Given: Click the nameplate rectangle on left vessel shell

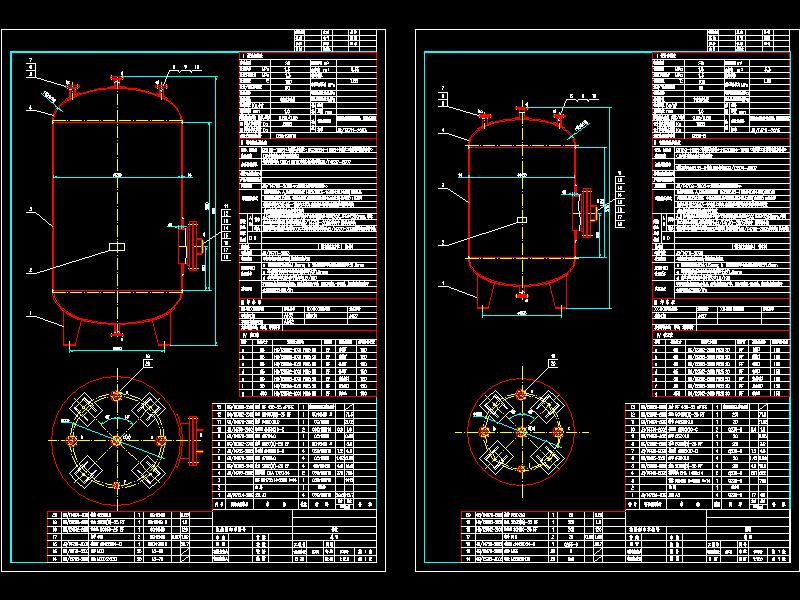Looking at the screenshot, I should [117, 247].
